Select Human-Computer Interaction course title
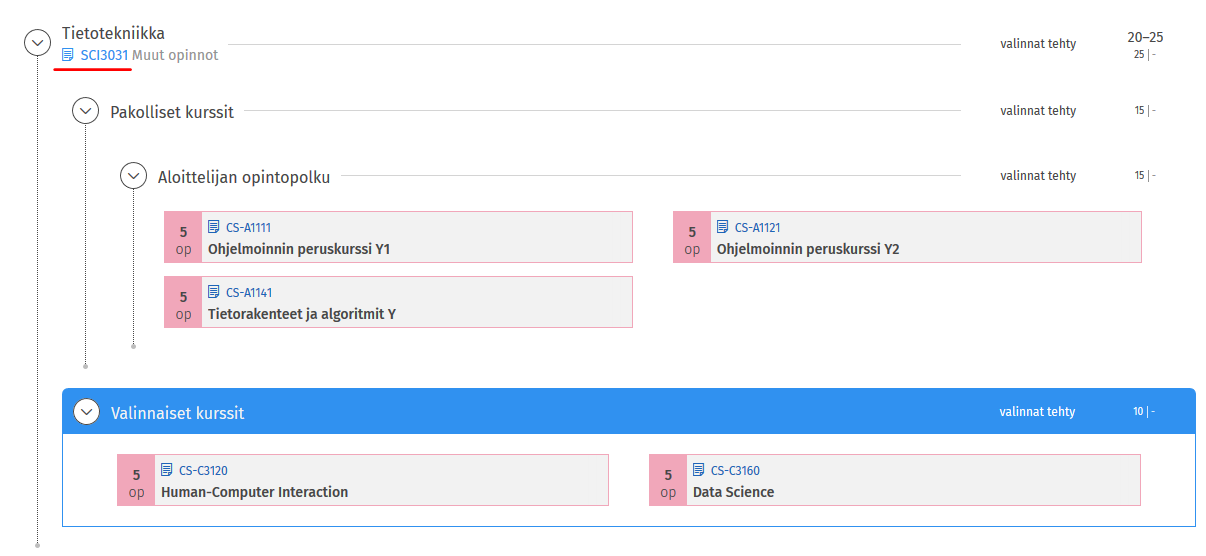Image resolution: width=1206 pixels, height=556 pixels. (254, 492)
